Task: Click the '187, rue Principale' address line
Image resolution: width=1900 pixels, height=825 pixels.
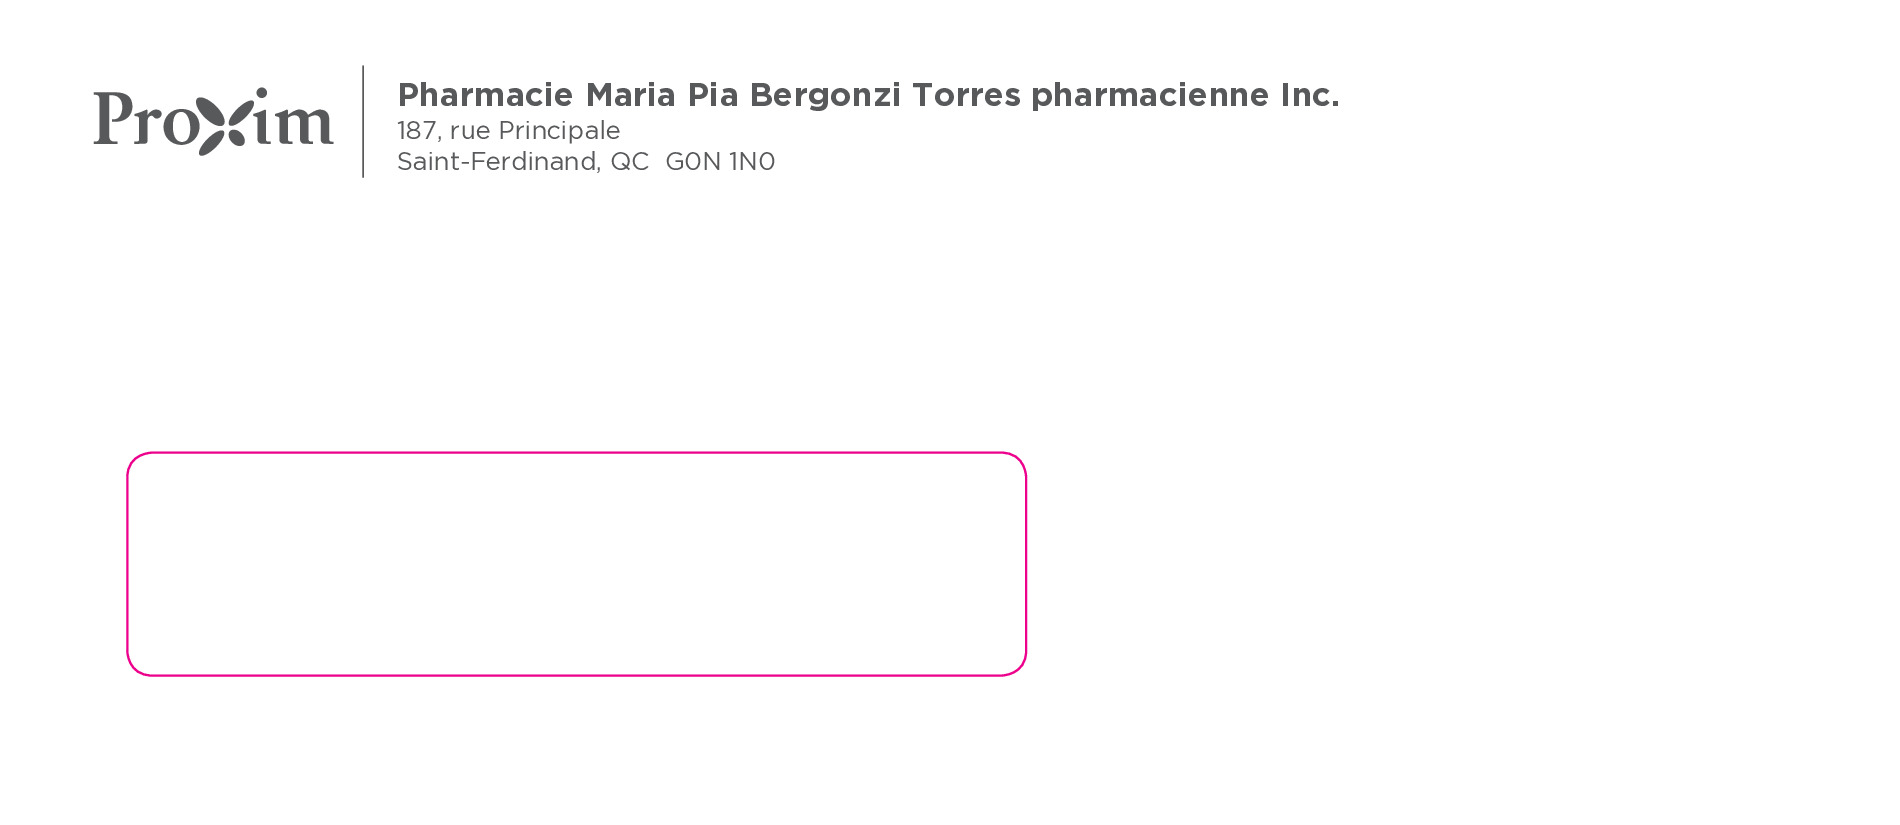Action: pos(508,131)
